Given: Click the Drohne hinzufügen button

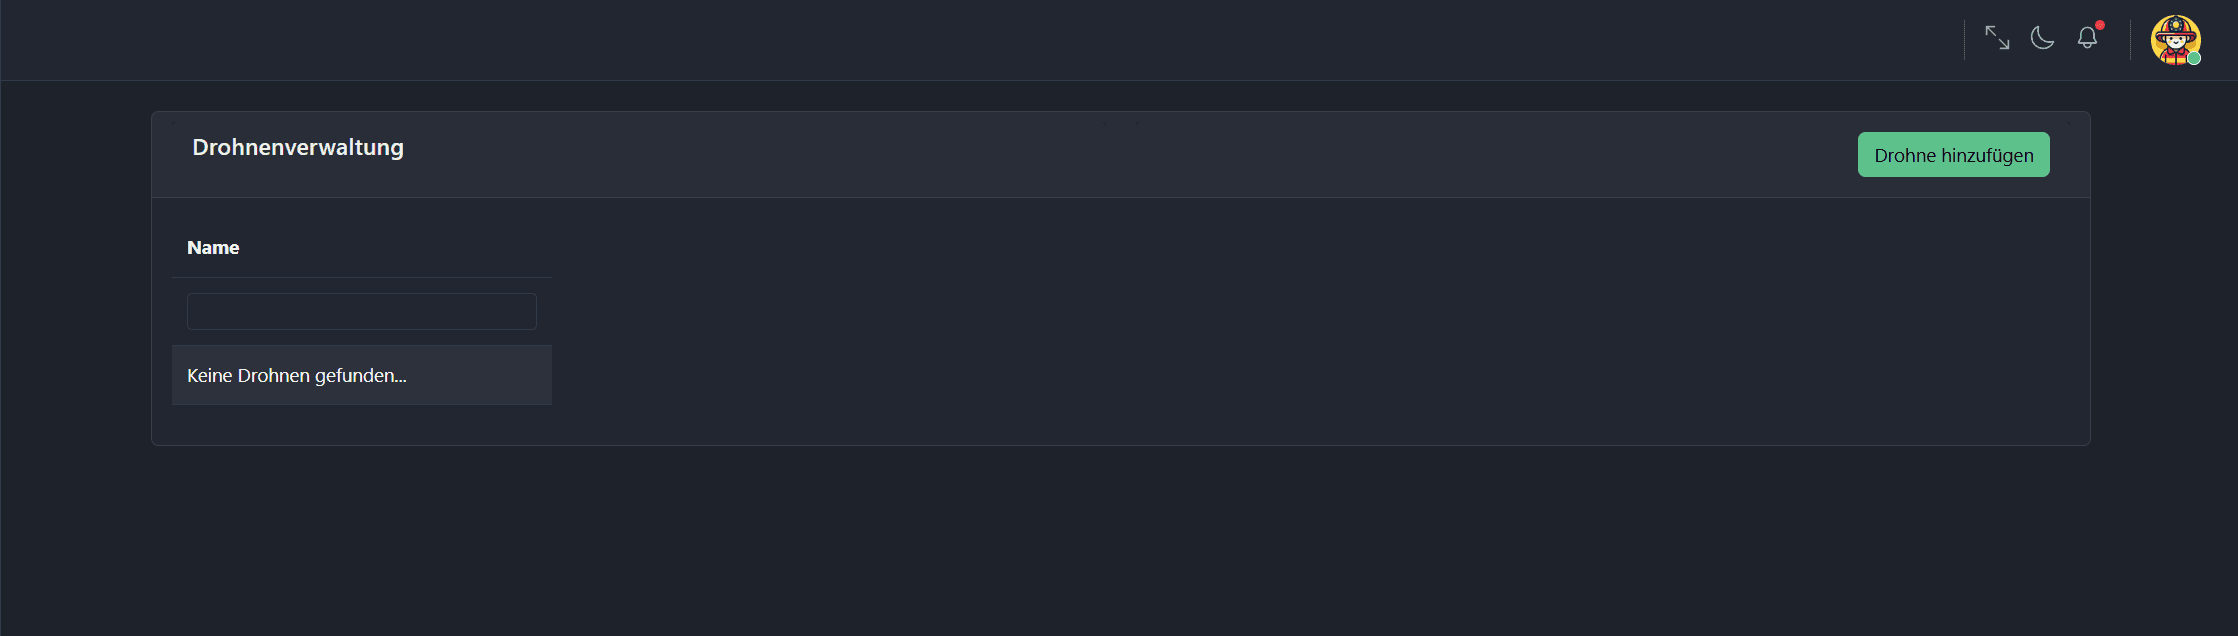Looking at the screenshot, I should click(x=1953, y=155).
